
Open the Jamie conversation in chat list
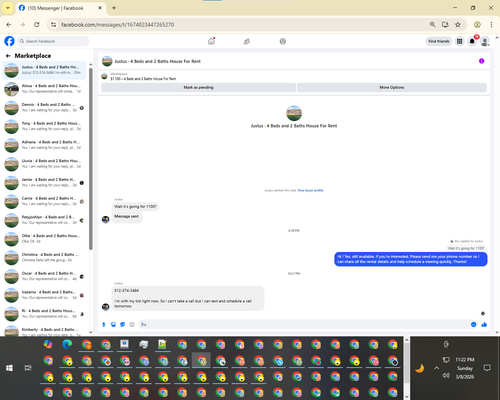tap(44, 182)
